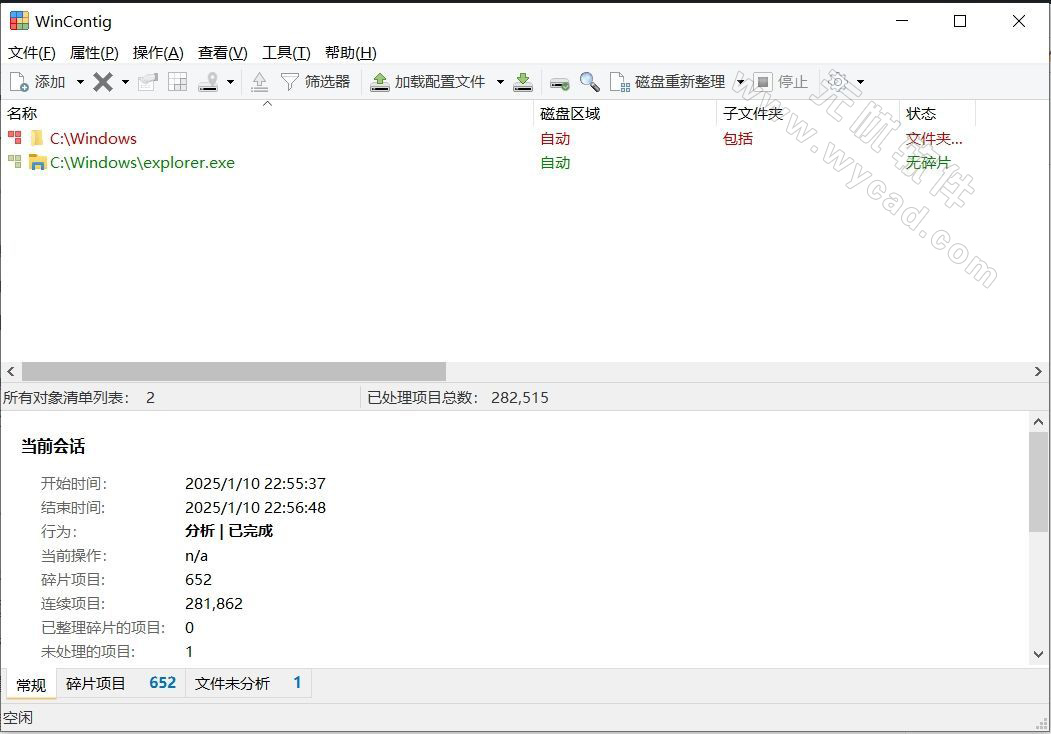Screen dimensions: 1051x734
Task: Click the 当前会话 heading
Action: pos(53,446)
